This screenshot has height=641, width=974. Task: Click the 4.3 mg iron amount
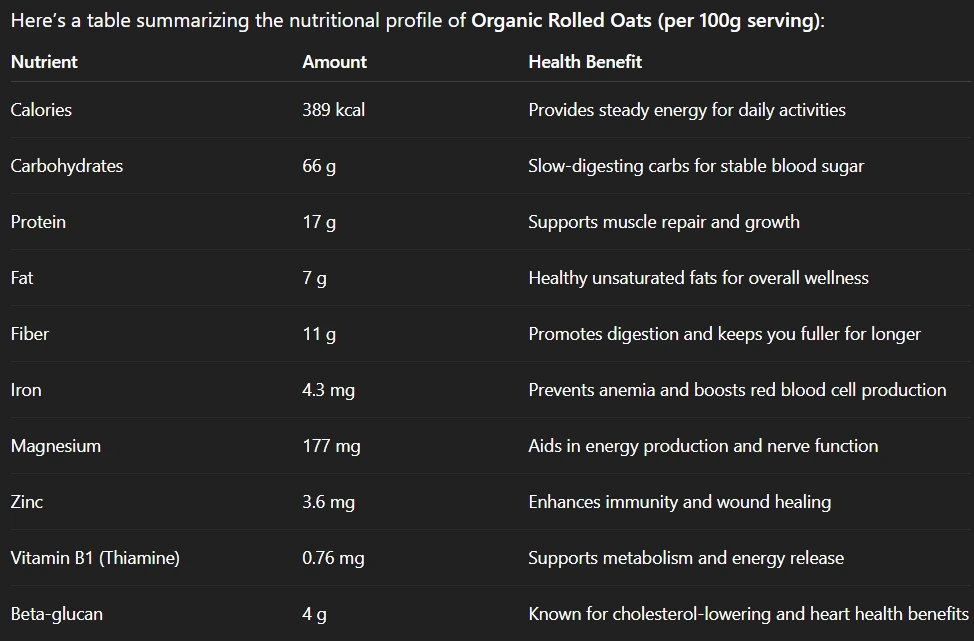[328, 390]
